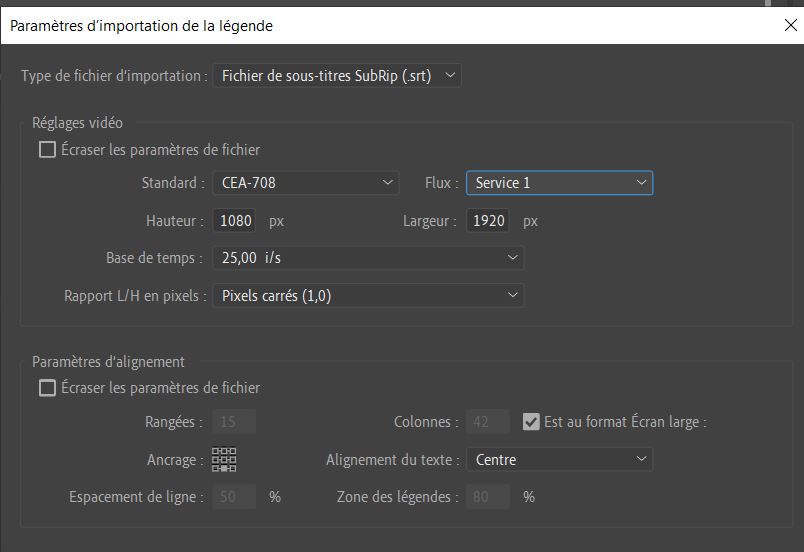Expand the text alignment Centre dropdown

[559, 460]
